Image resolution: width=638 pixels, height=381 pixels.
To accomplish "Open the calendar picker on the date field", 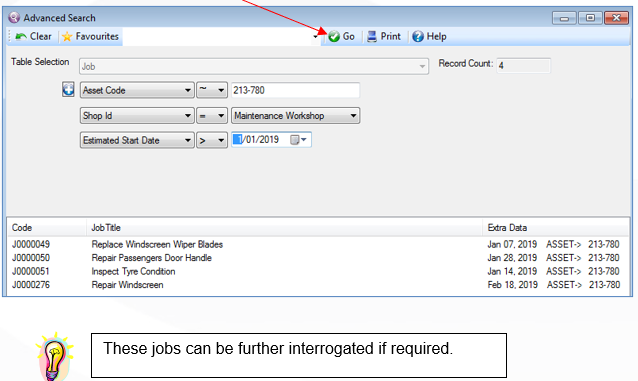I will [298, 140].
